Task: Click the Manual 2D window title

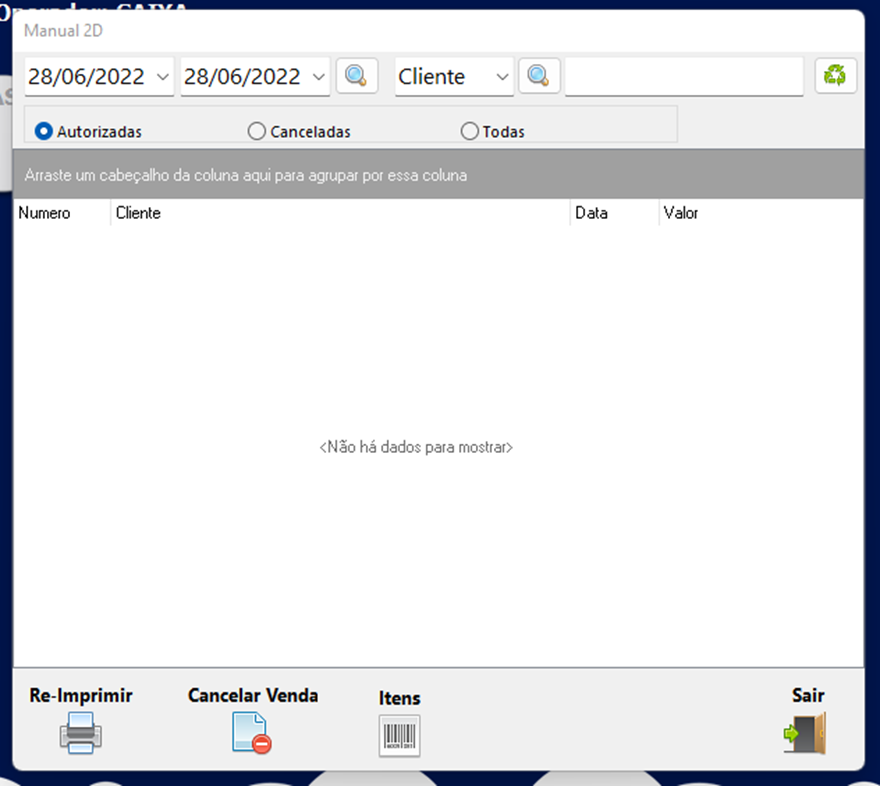Action: pyautogui.click(x=63, y=30)
